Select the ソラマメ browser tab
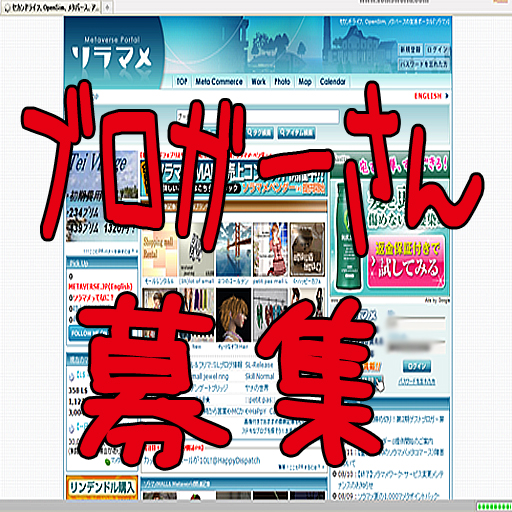This screenshot has width=512, height=512. [x=51, y=7]
